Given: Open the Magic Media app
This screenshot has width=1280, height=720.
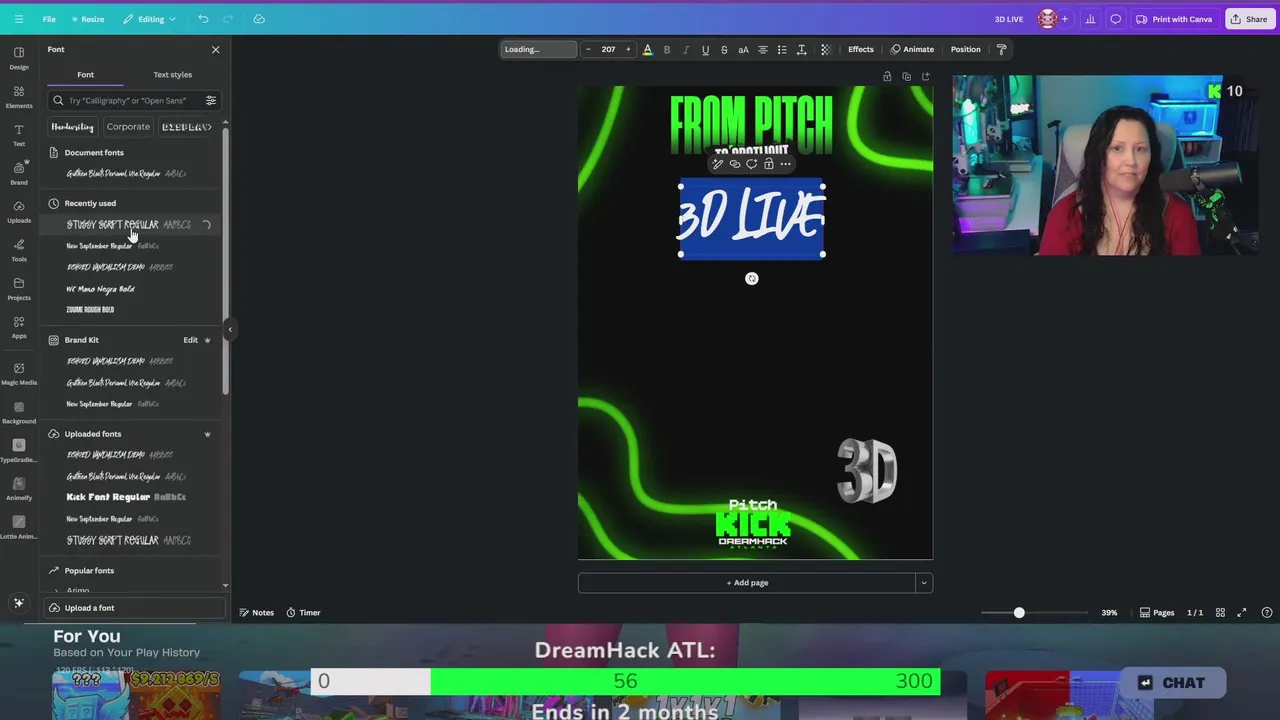Looking at the screenshot, I should [x=19, y=373].
